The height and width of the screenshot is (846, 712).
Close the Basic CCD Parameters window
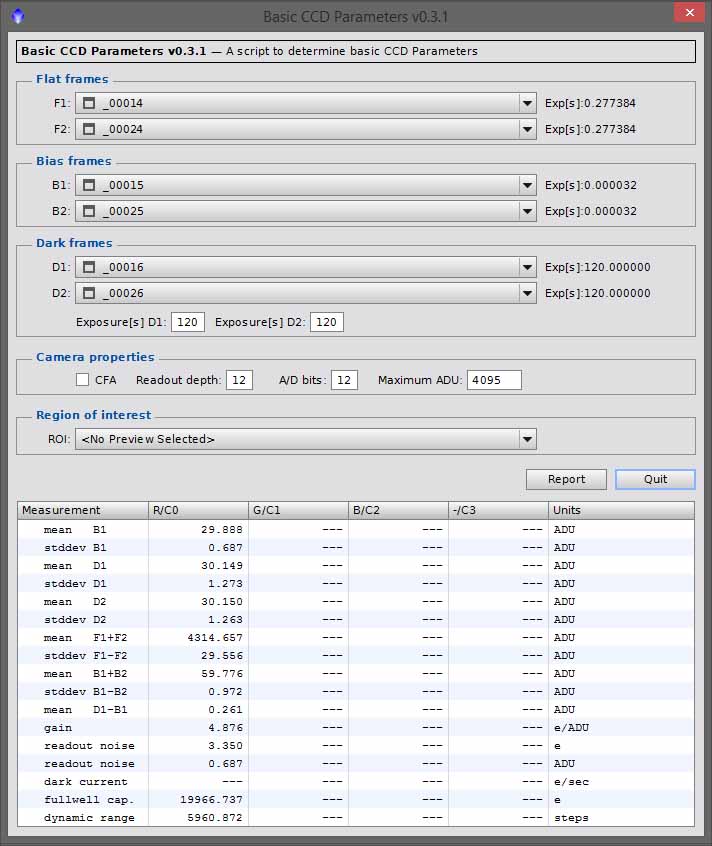point(687,15)
